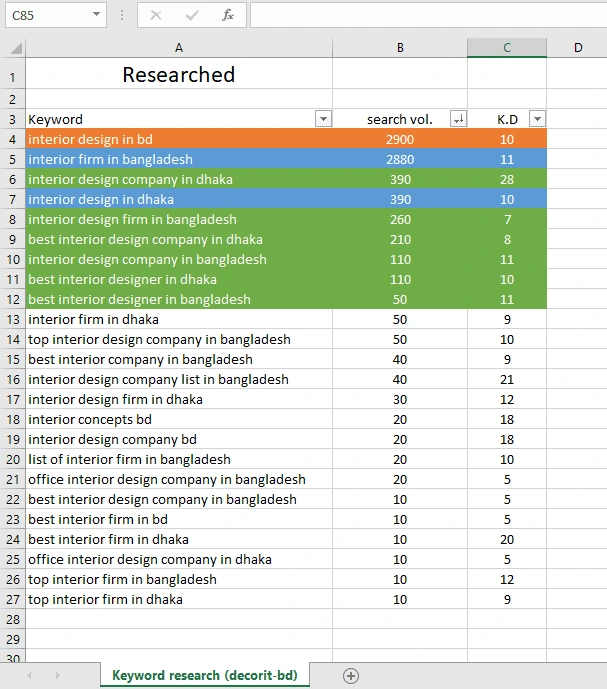This screenshot has height=689, width=607.
Task: Click the Select All corner triangle
Action: tap(16, 48)
